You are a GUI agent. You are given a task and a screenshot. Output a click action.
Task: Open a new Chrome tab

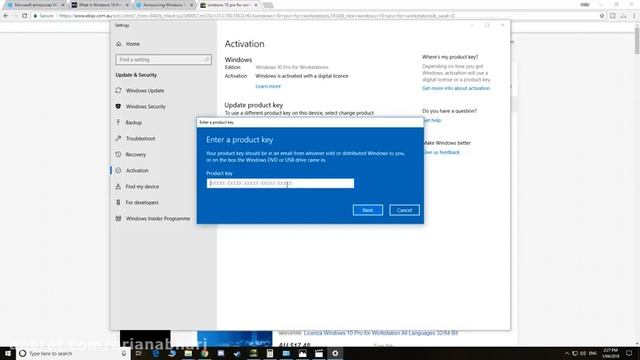pyautogui.click(x=268, y=5)
